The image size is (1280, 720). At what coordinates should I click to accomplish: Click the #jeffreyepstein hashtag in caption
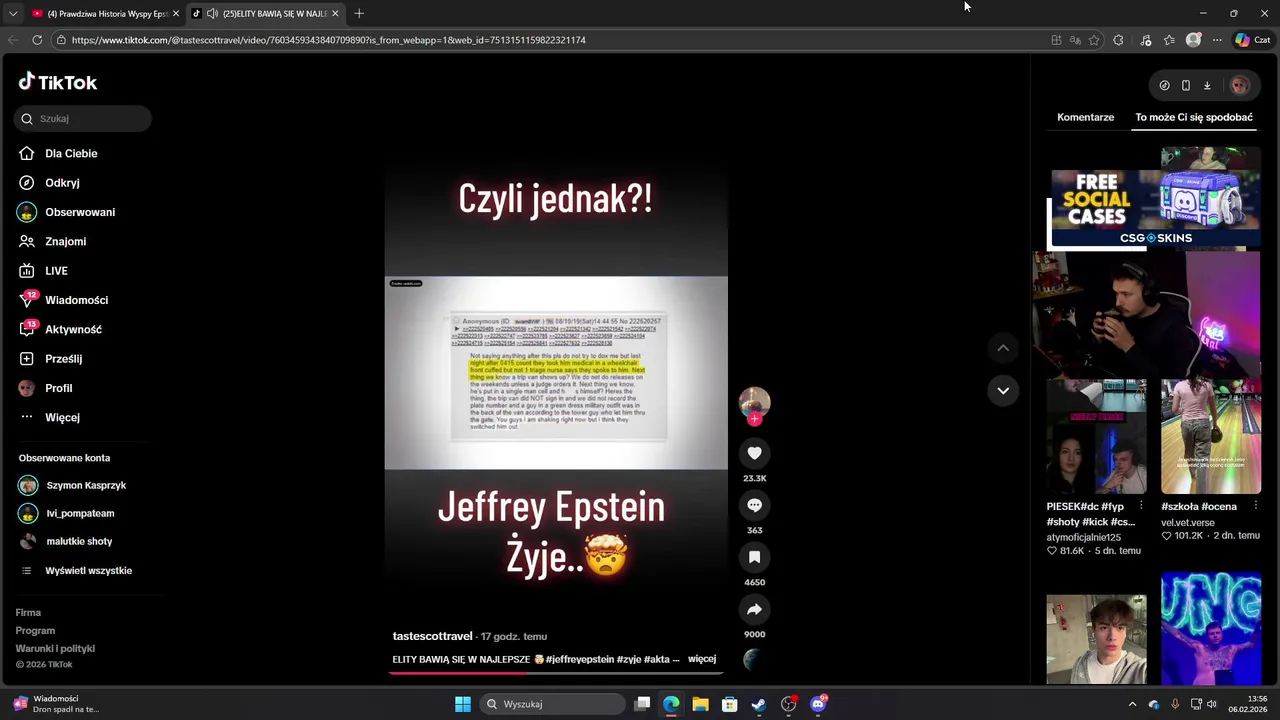[x=579, y=660]
